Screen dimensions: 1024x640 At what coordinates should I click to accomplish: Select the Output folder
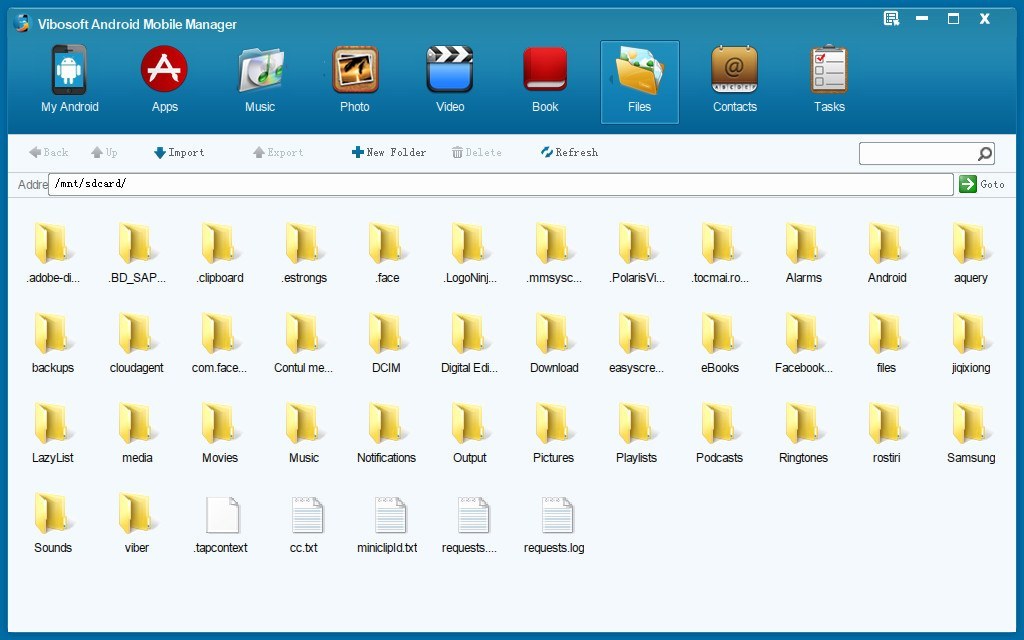(470, 434)
